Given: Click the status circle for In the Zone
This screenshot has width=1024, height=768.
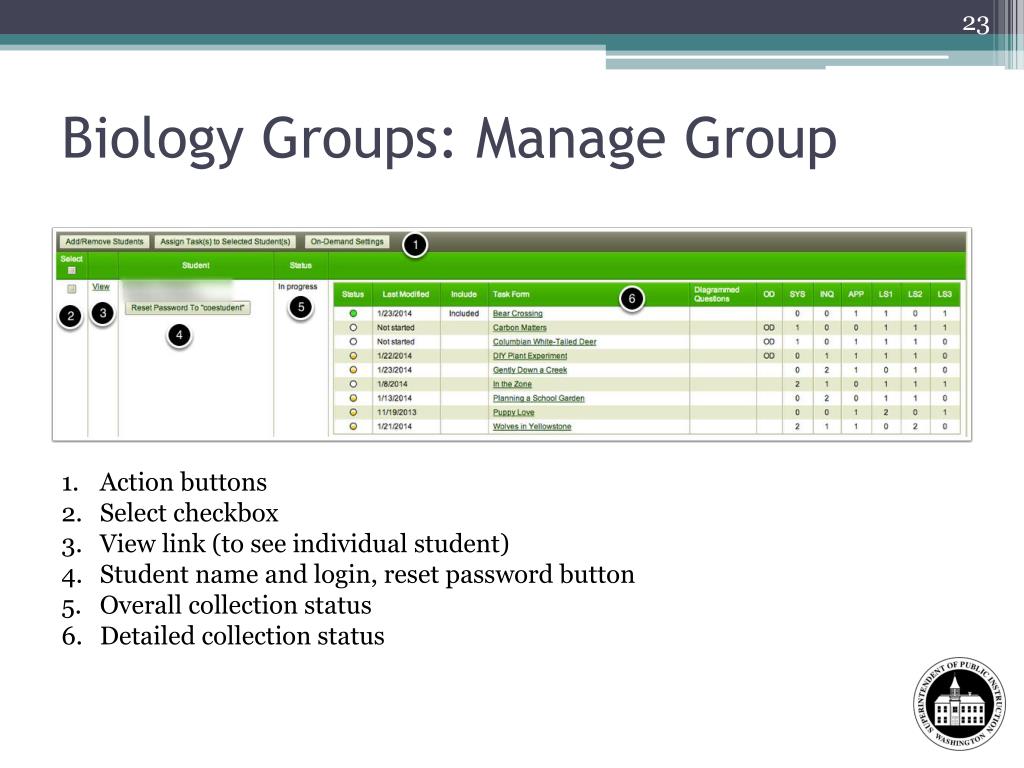Looking at the screenshot, I should click(353, 384).
